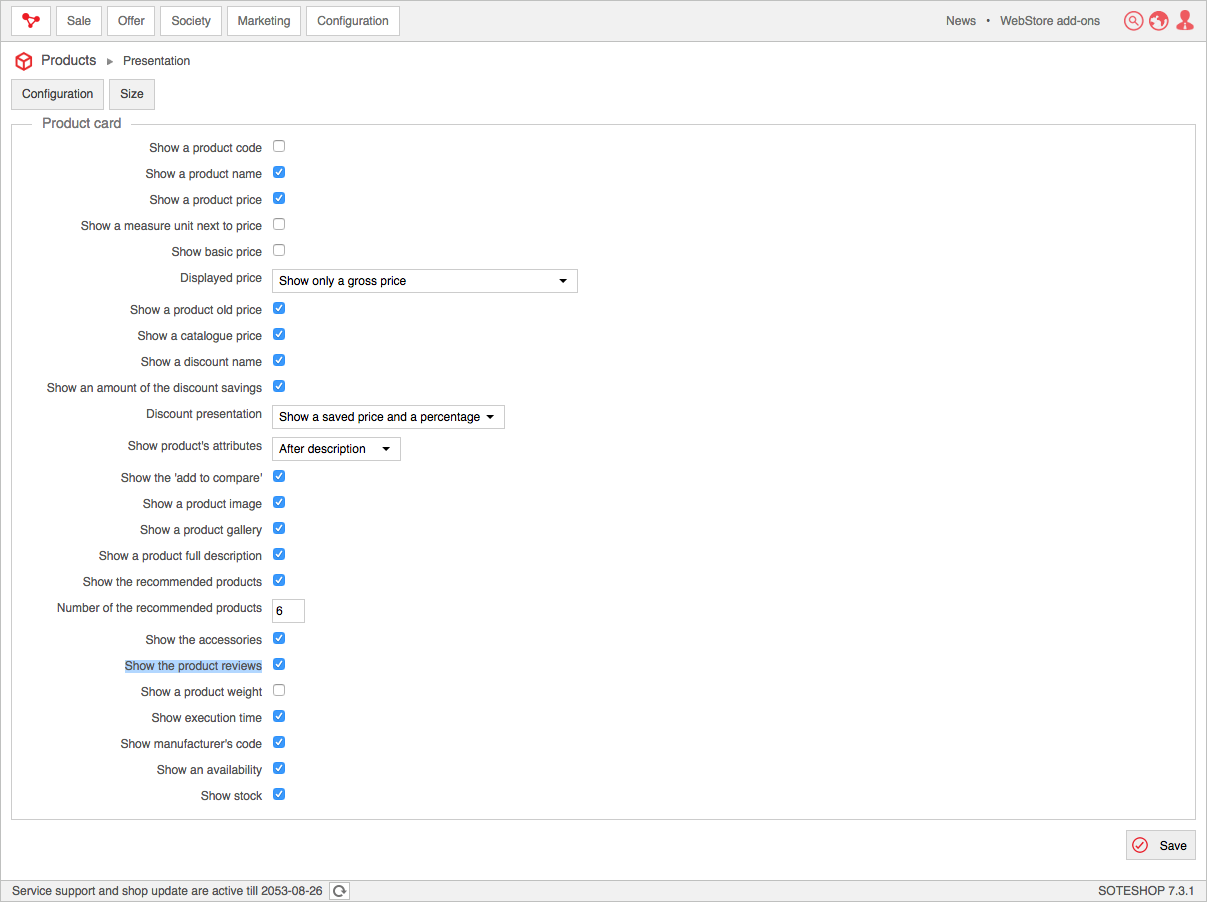The width and height of the screenshot is (1207, 902).
Task: Toggle Show a product price checkbox
Action: tap(279, 198)
